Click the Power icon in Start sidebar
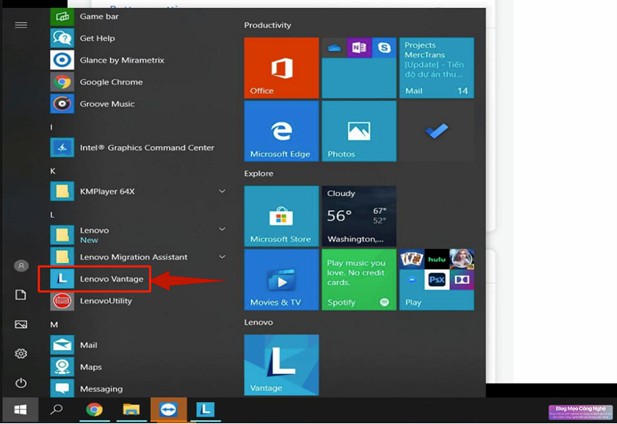This screenshot has width=617, height=424. click(x=21, y=383)
